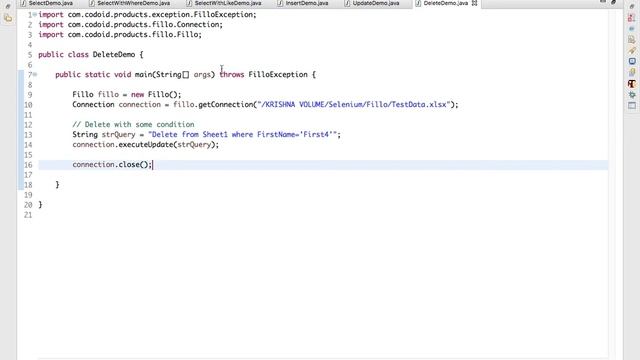Open the gray window icon in right trim
The image size is (640, 360).
632,105
